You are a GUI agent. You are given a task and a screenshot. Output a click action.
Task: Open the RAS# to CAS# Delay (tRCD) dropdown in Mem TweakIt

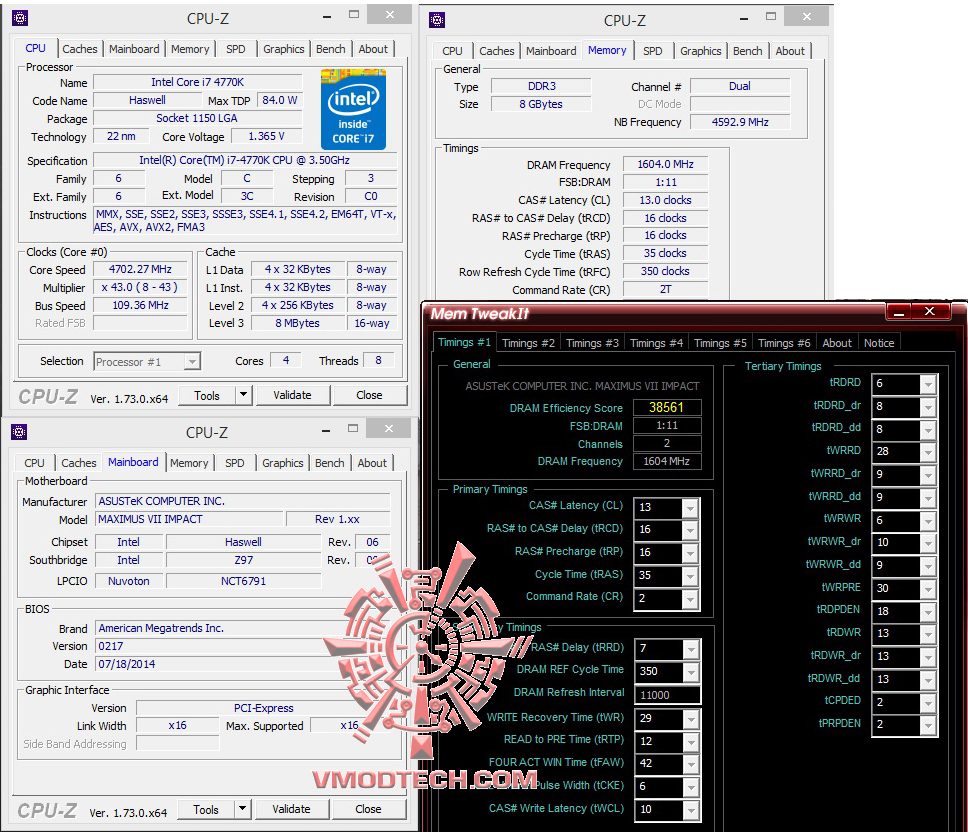tap(690, 530)
